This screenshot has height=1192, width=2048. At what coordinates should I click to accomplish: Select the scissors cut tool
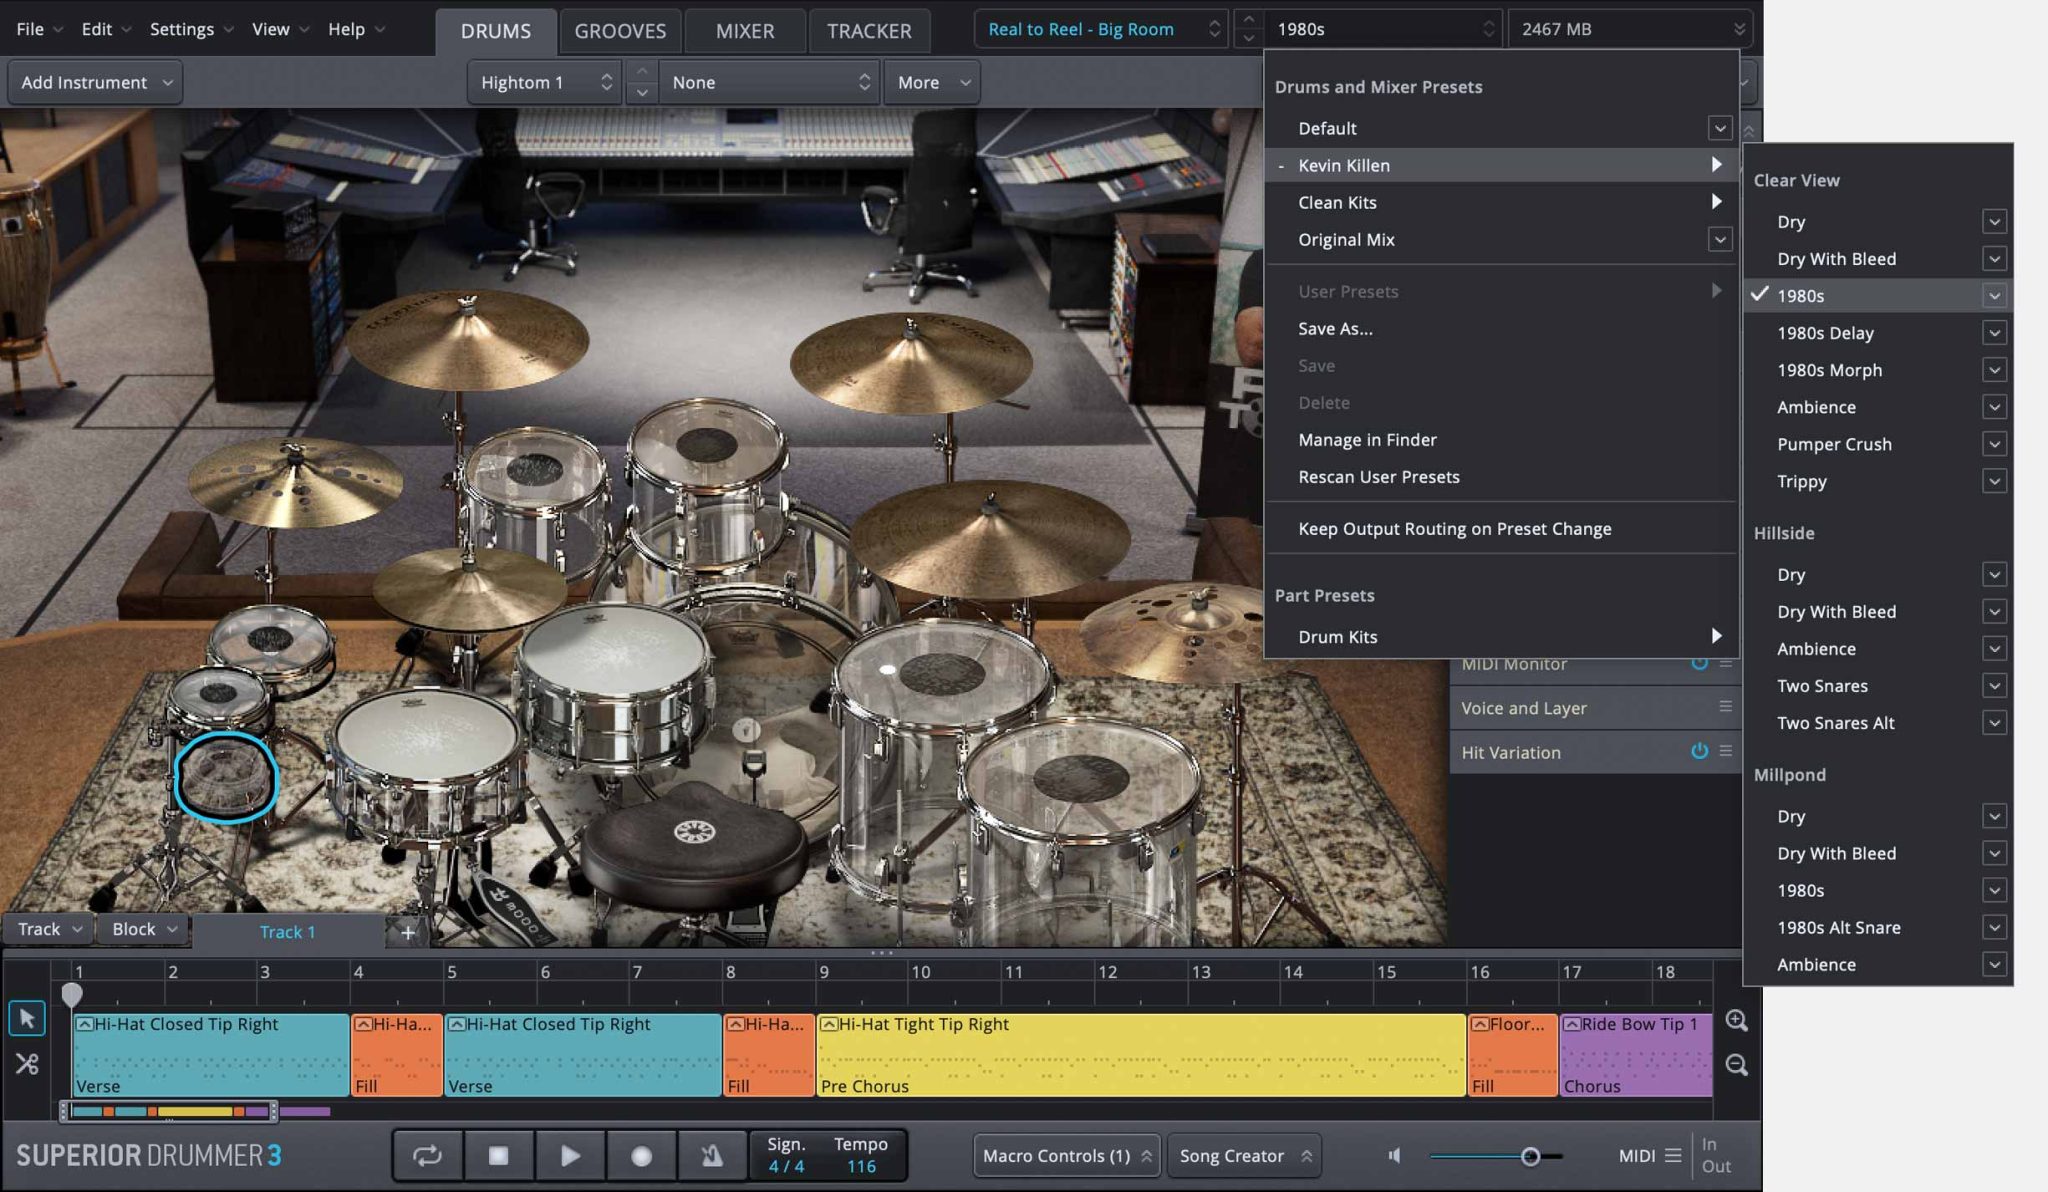click(x=27, y=1064)
